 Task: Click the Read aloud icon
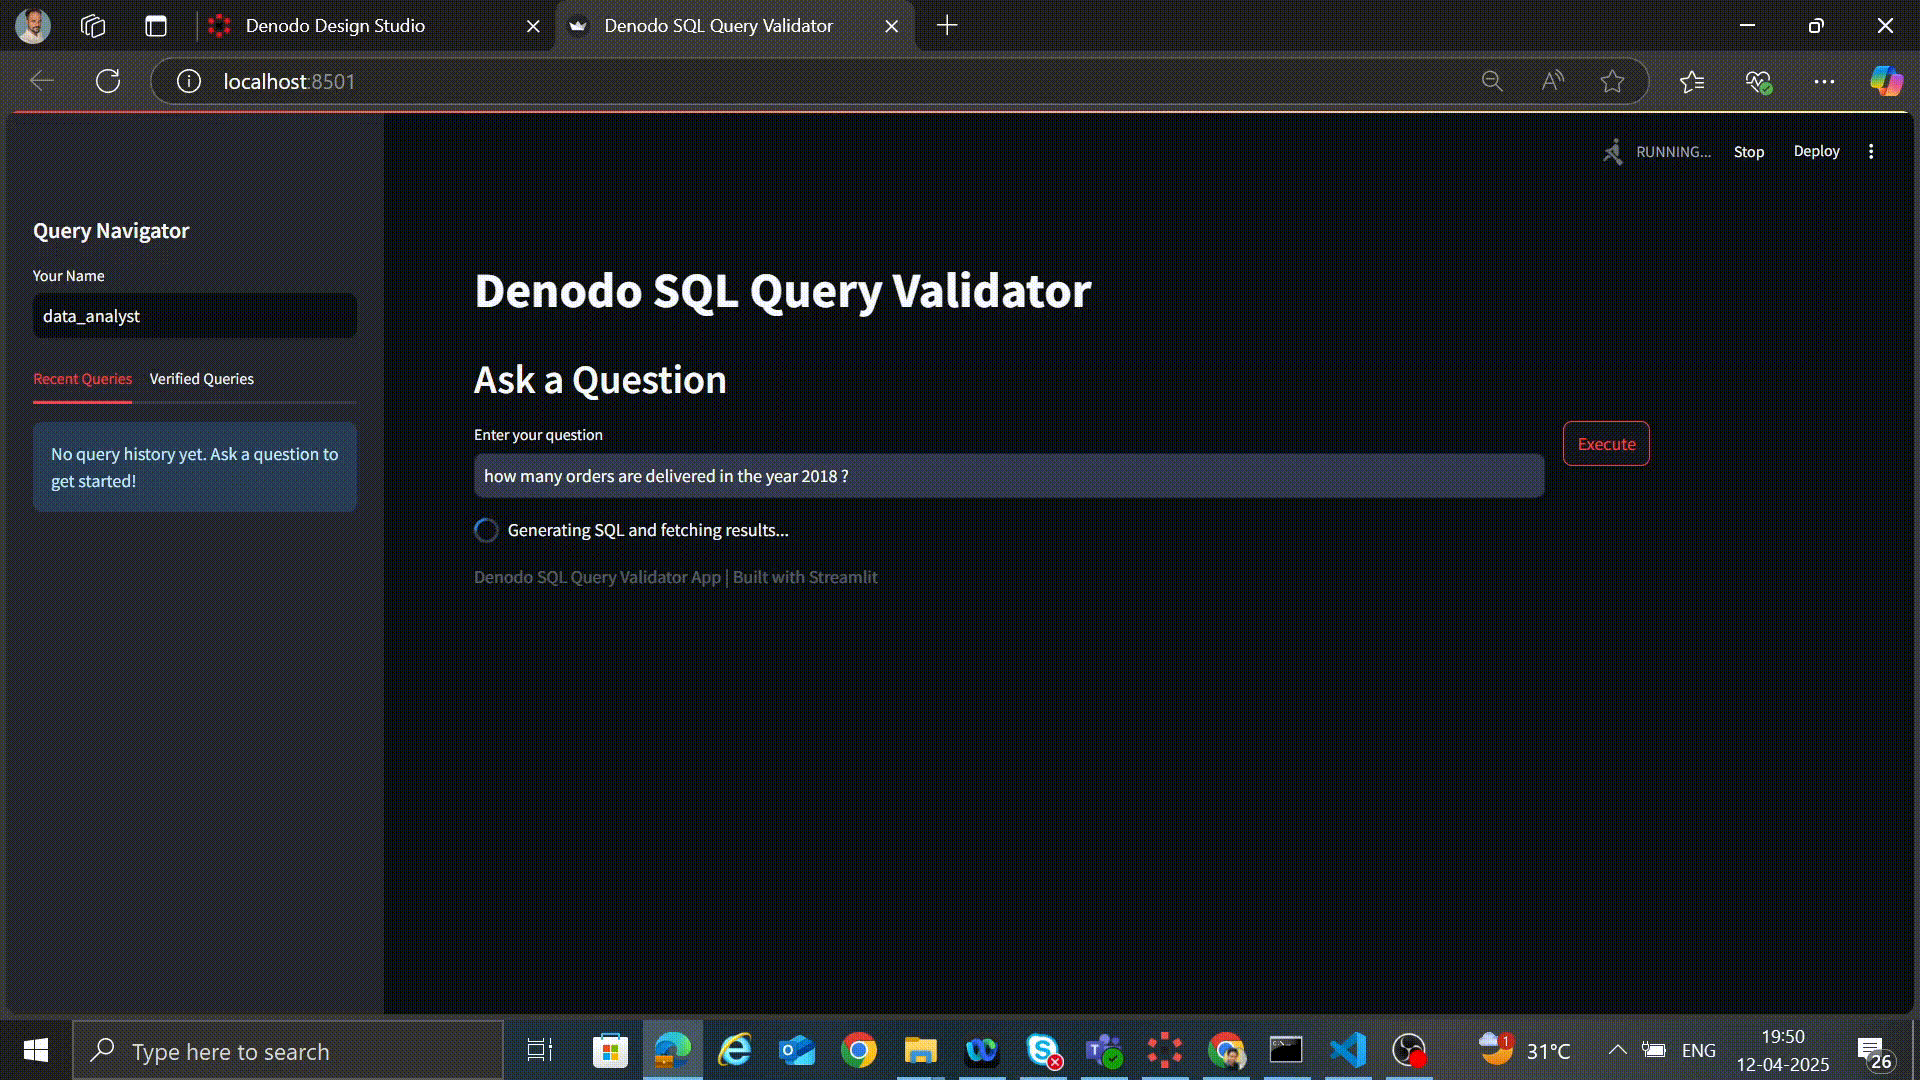pos(1552,81)
